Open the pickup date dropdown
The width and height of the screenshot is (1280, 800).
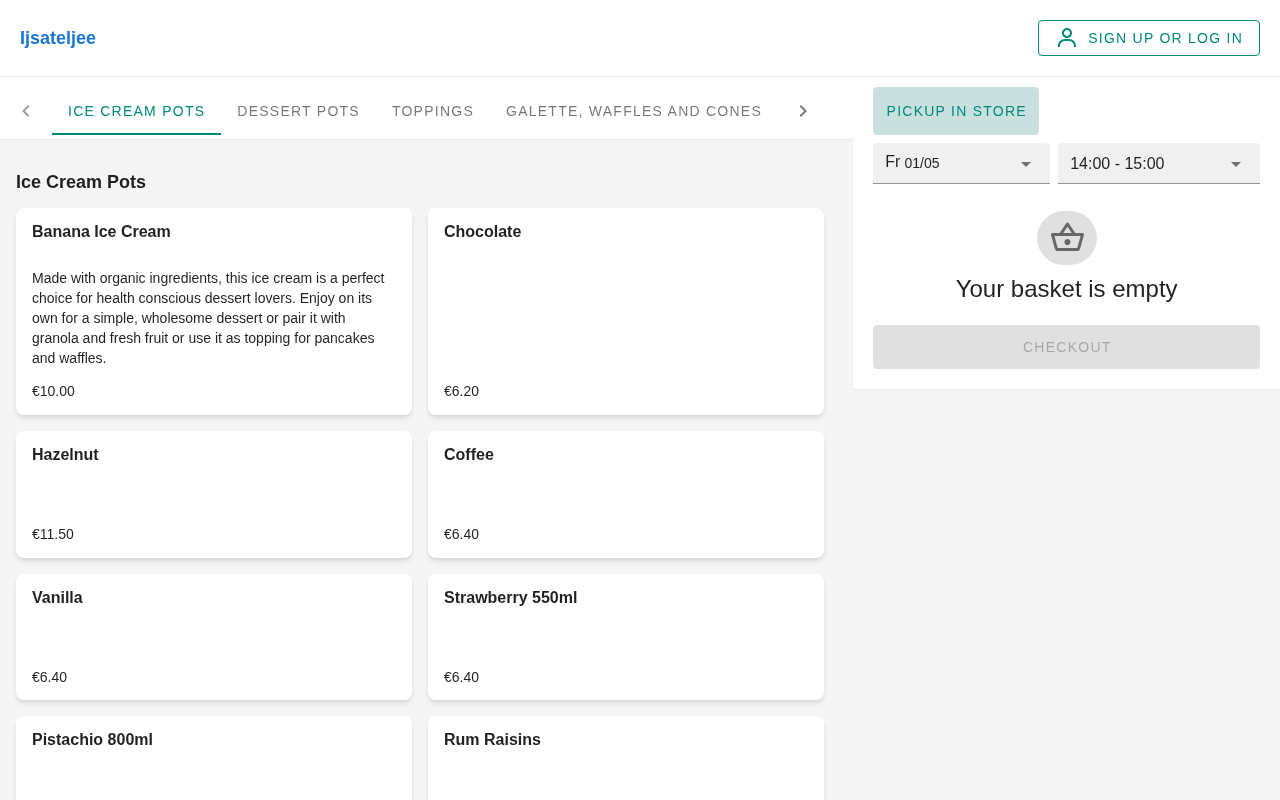click(x=961, y=163)
